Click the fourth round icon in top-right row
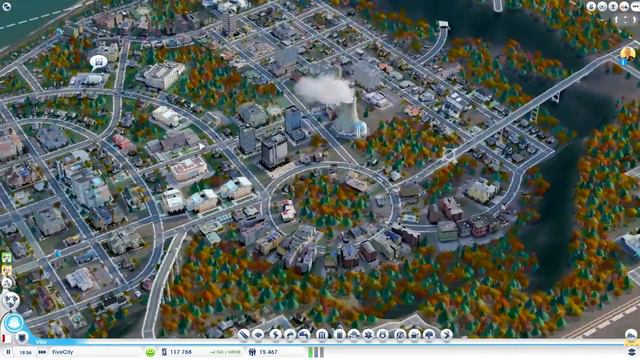 [624, 6]
